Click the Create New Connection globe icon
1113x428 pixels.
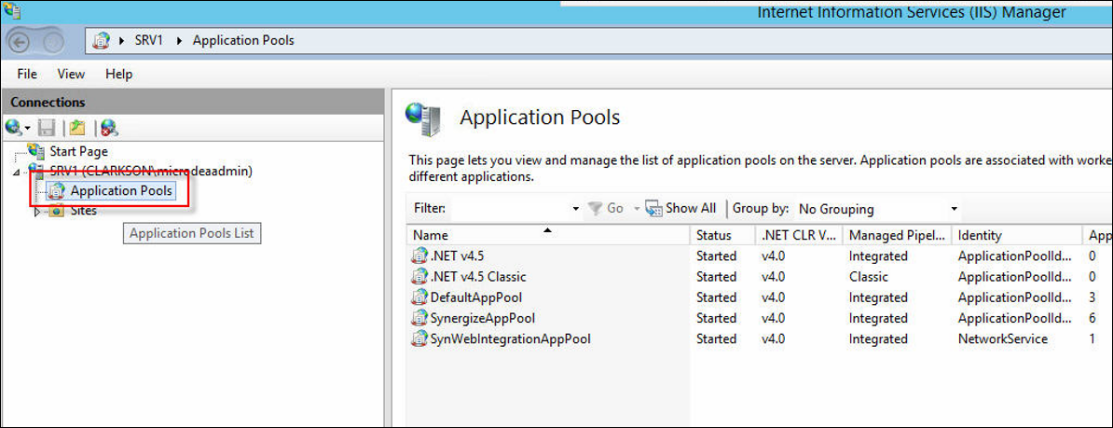point(13,128)
